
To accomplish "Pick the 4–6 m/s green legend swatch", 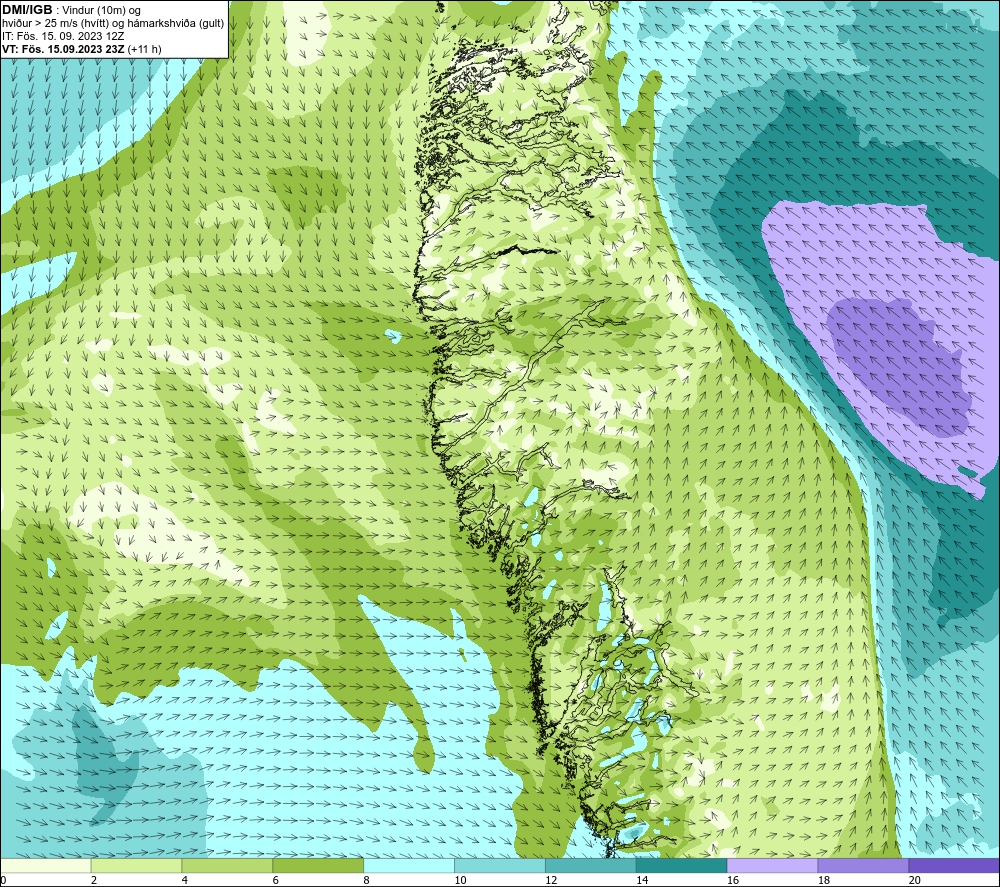I will (227, 865).
